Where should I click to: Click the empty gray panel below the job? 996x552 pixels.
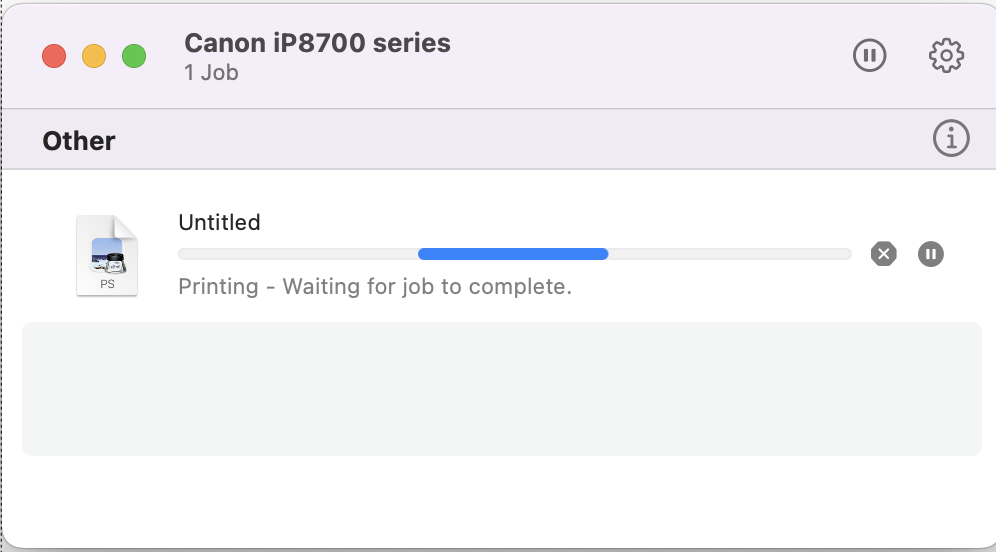500,388
